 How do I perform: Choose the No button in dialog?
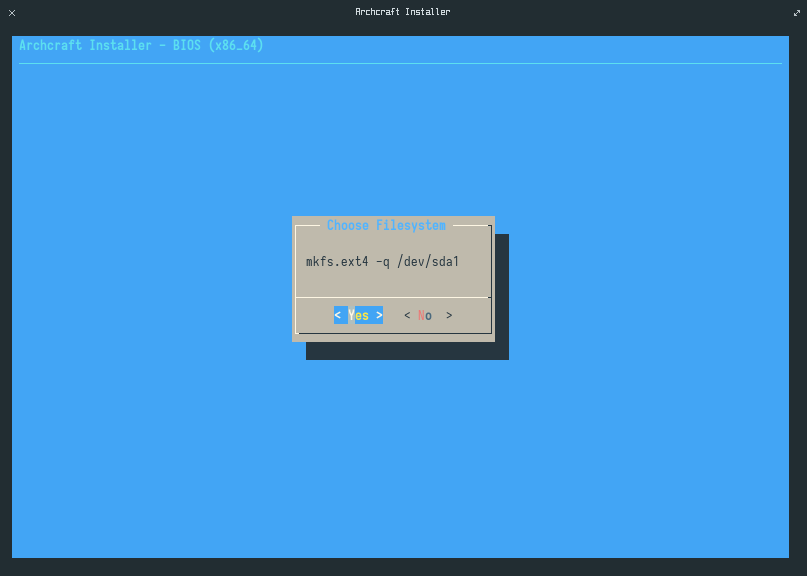pos(428,315)
